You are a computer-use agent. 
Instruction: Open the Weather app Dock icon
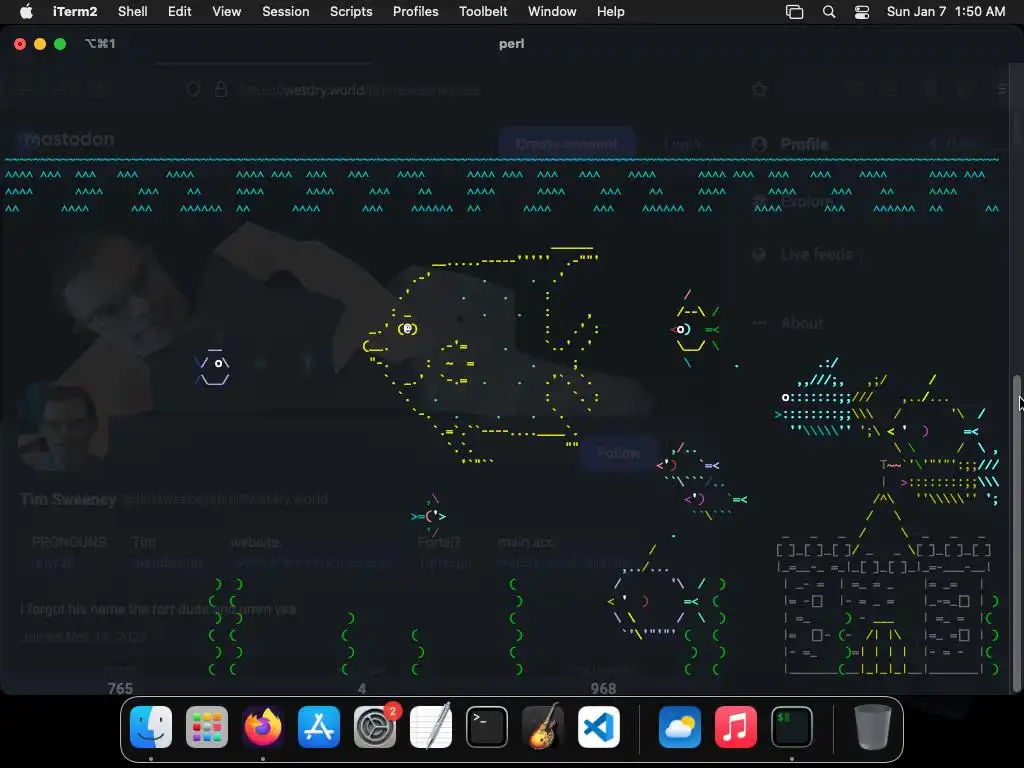click(680, 727)
